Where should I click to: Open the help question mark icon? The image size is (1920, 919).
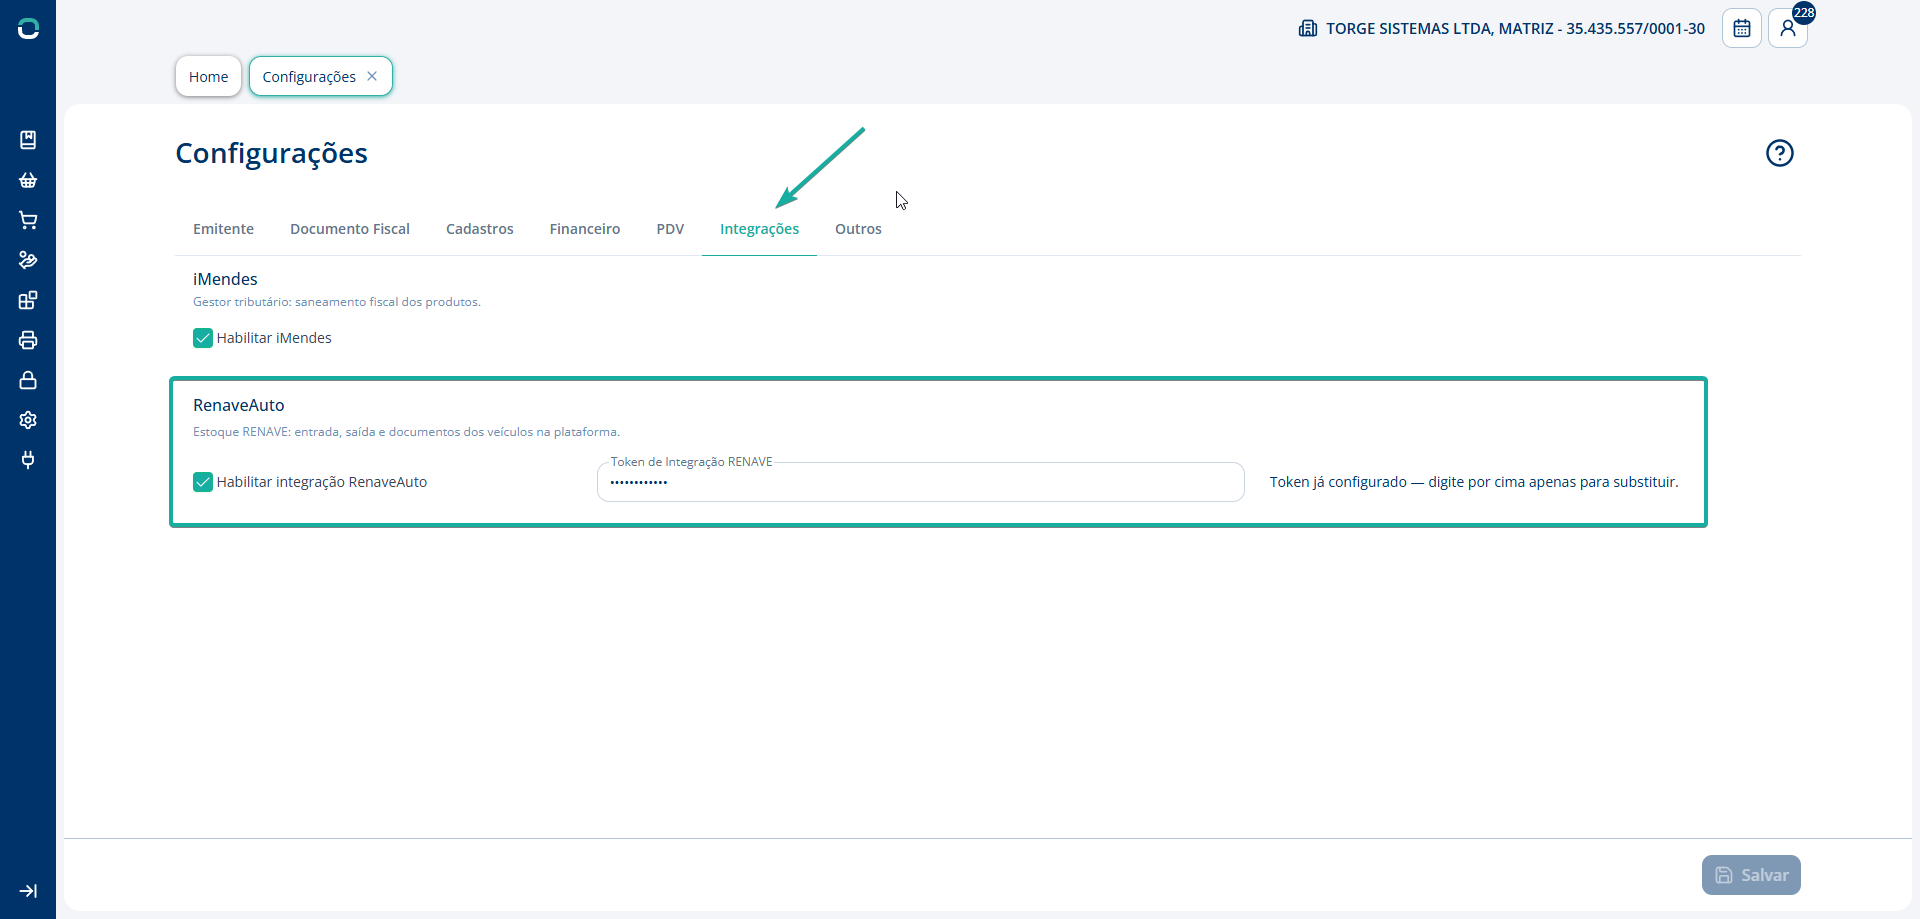coord(1780,153)
